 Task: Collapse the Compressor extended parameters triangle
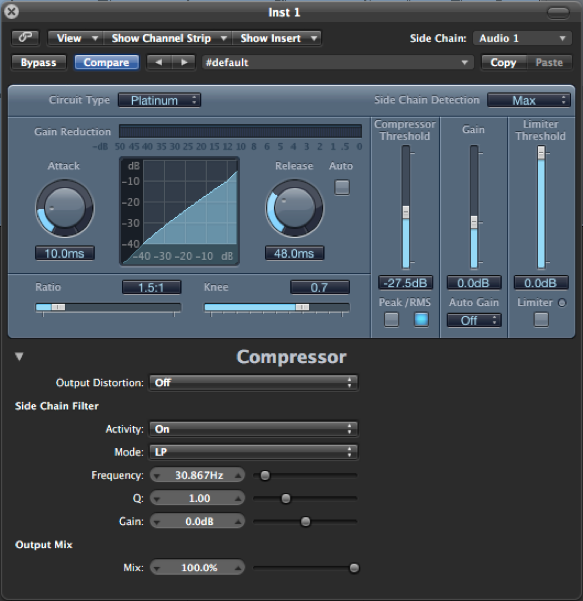[19, 356]
